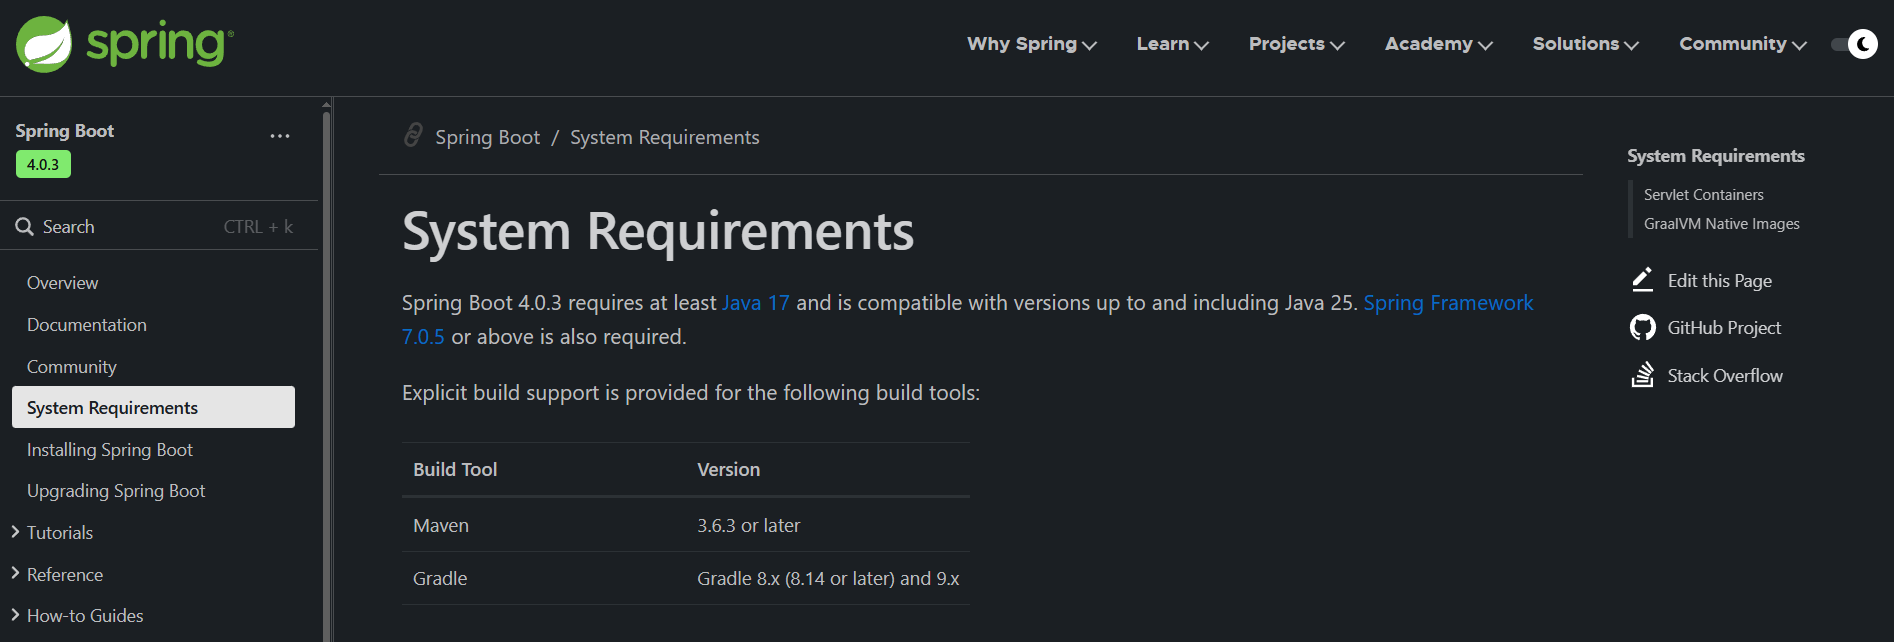Open the GitHub Project link text
The image size is (1894, 642).
tap(1724, 328)
